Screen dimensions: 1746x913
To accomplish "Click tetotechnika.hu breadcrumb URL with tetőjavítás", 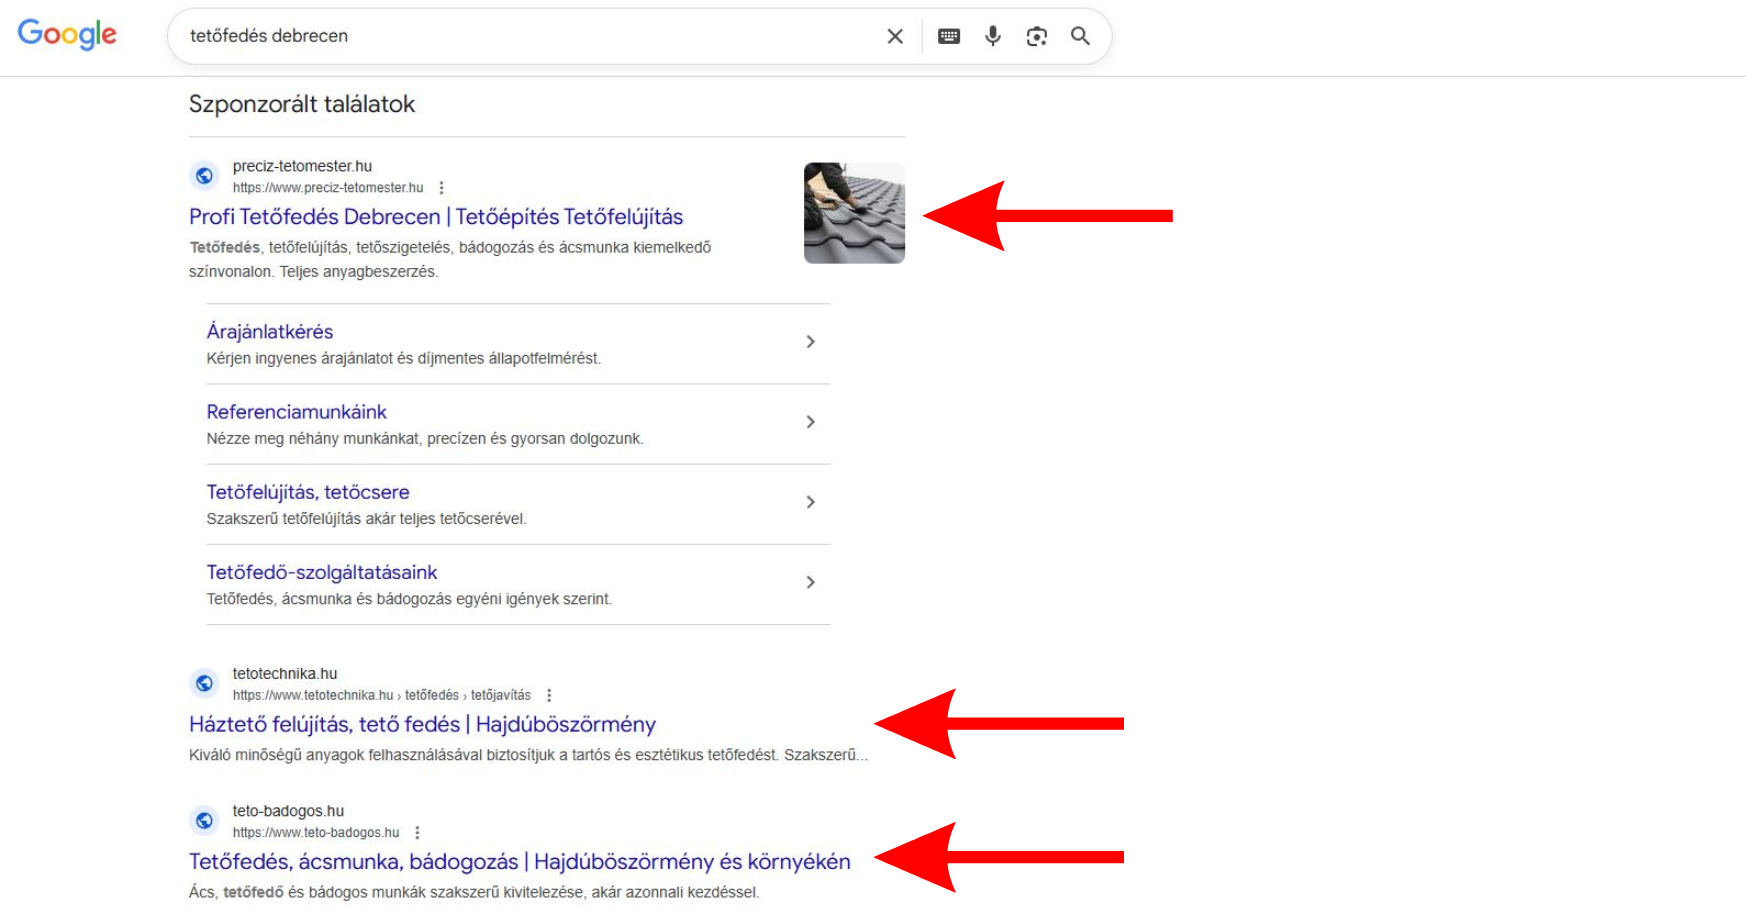I will point(382,695).
